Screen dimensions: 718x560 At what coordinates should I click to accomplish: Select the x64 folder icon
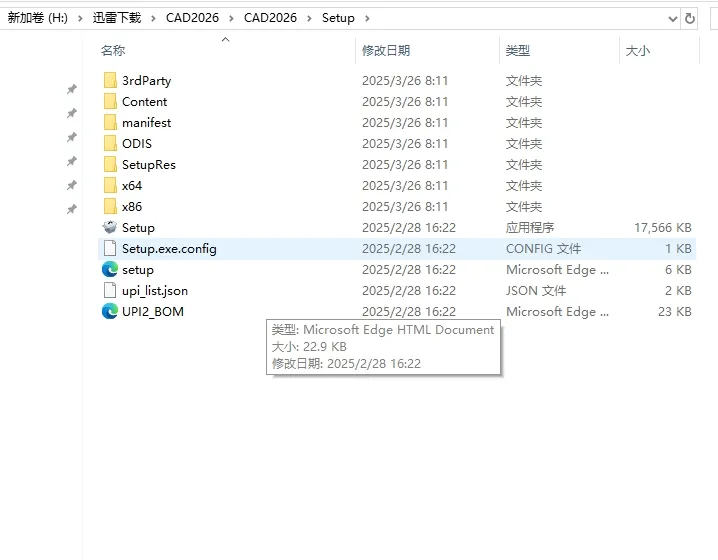[x=110, y=186]
